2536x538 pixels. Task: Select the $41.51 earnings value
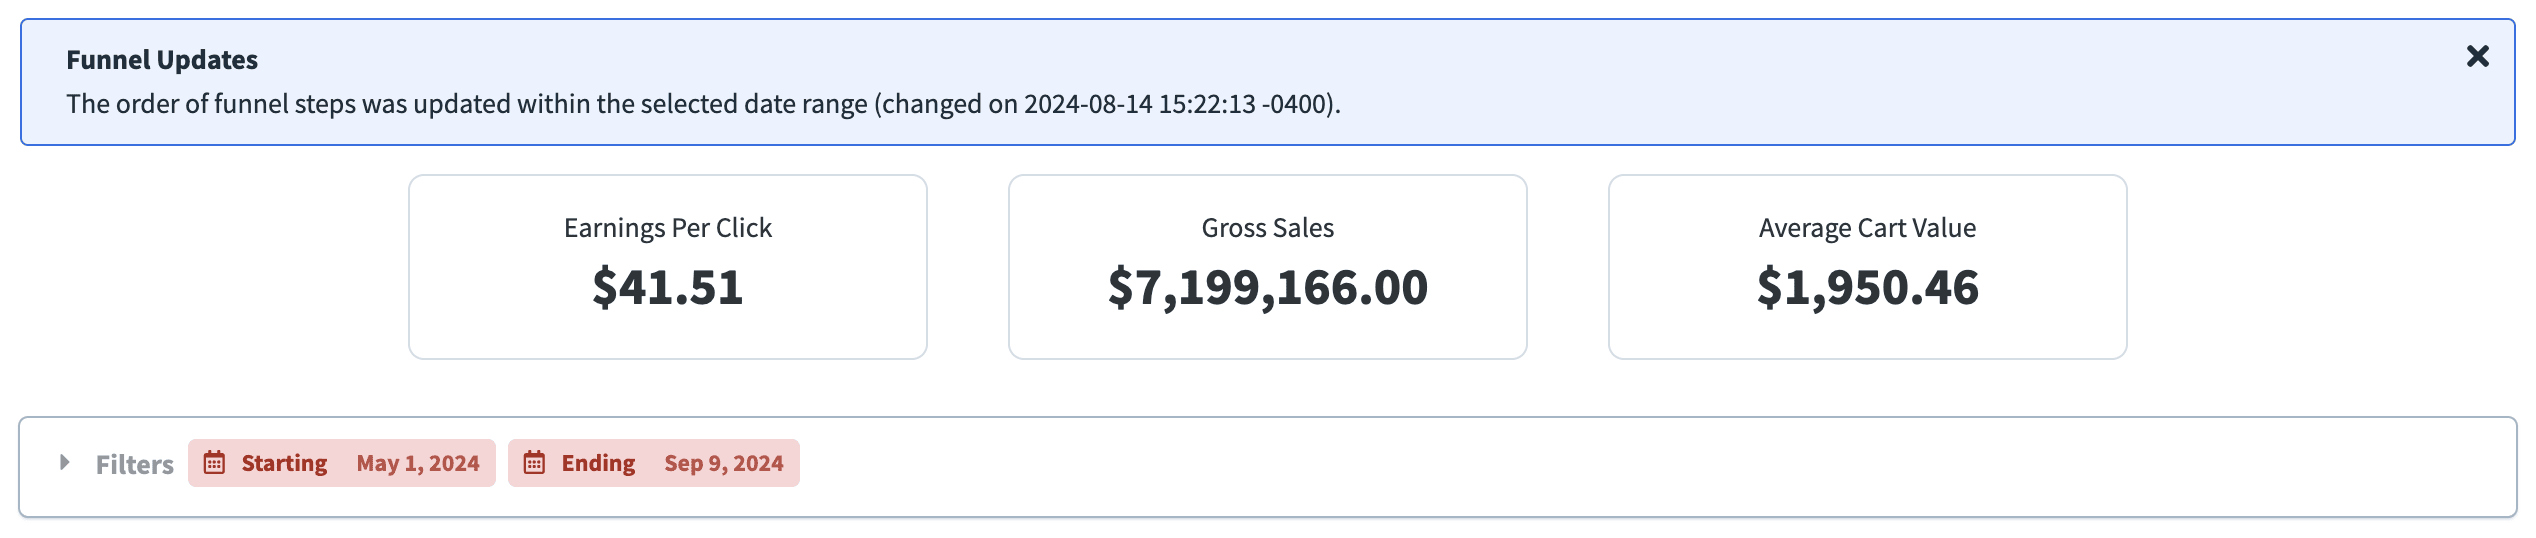tap(668, 287)
